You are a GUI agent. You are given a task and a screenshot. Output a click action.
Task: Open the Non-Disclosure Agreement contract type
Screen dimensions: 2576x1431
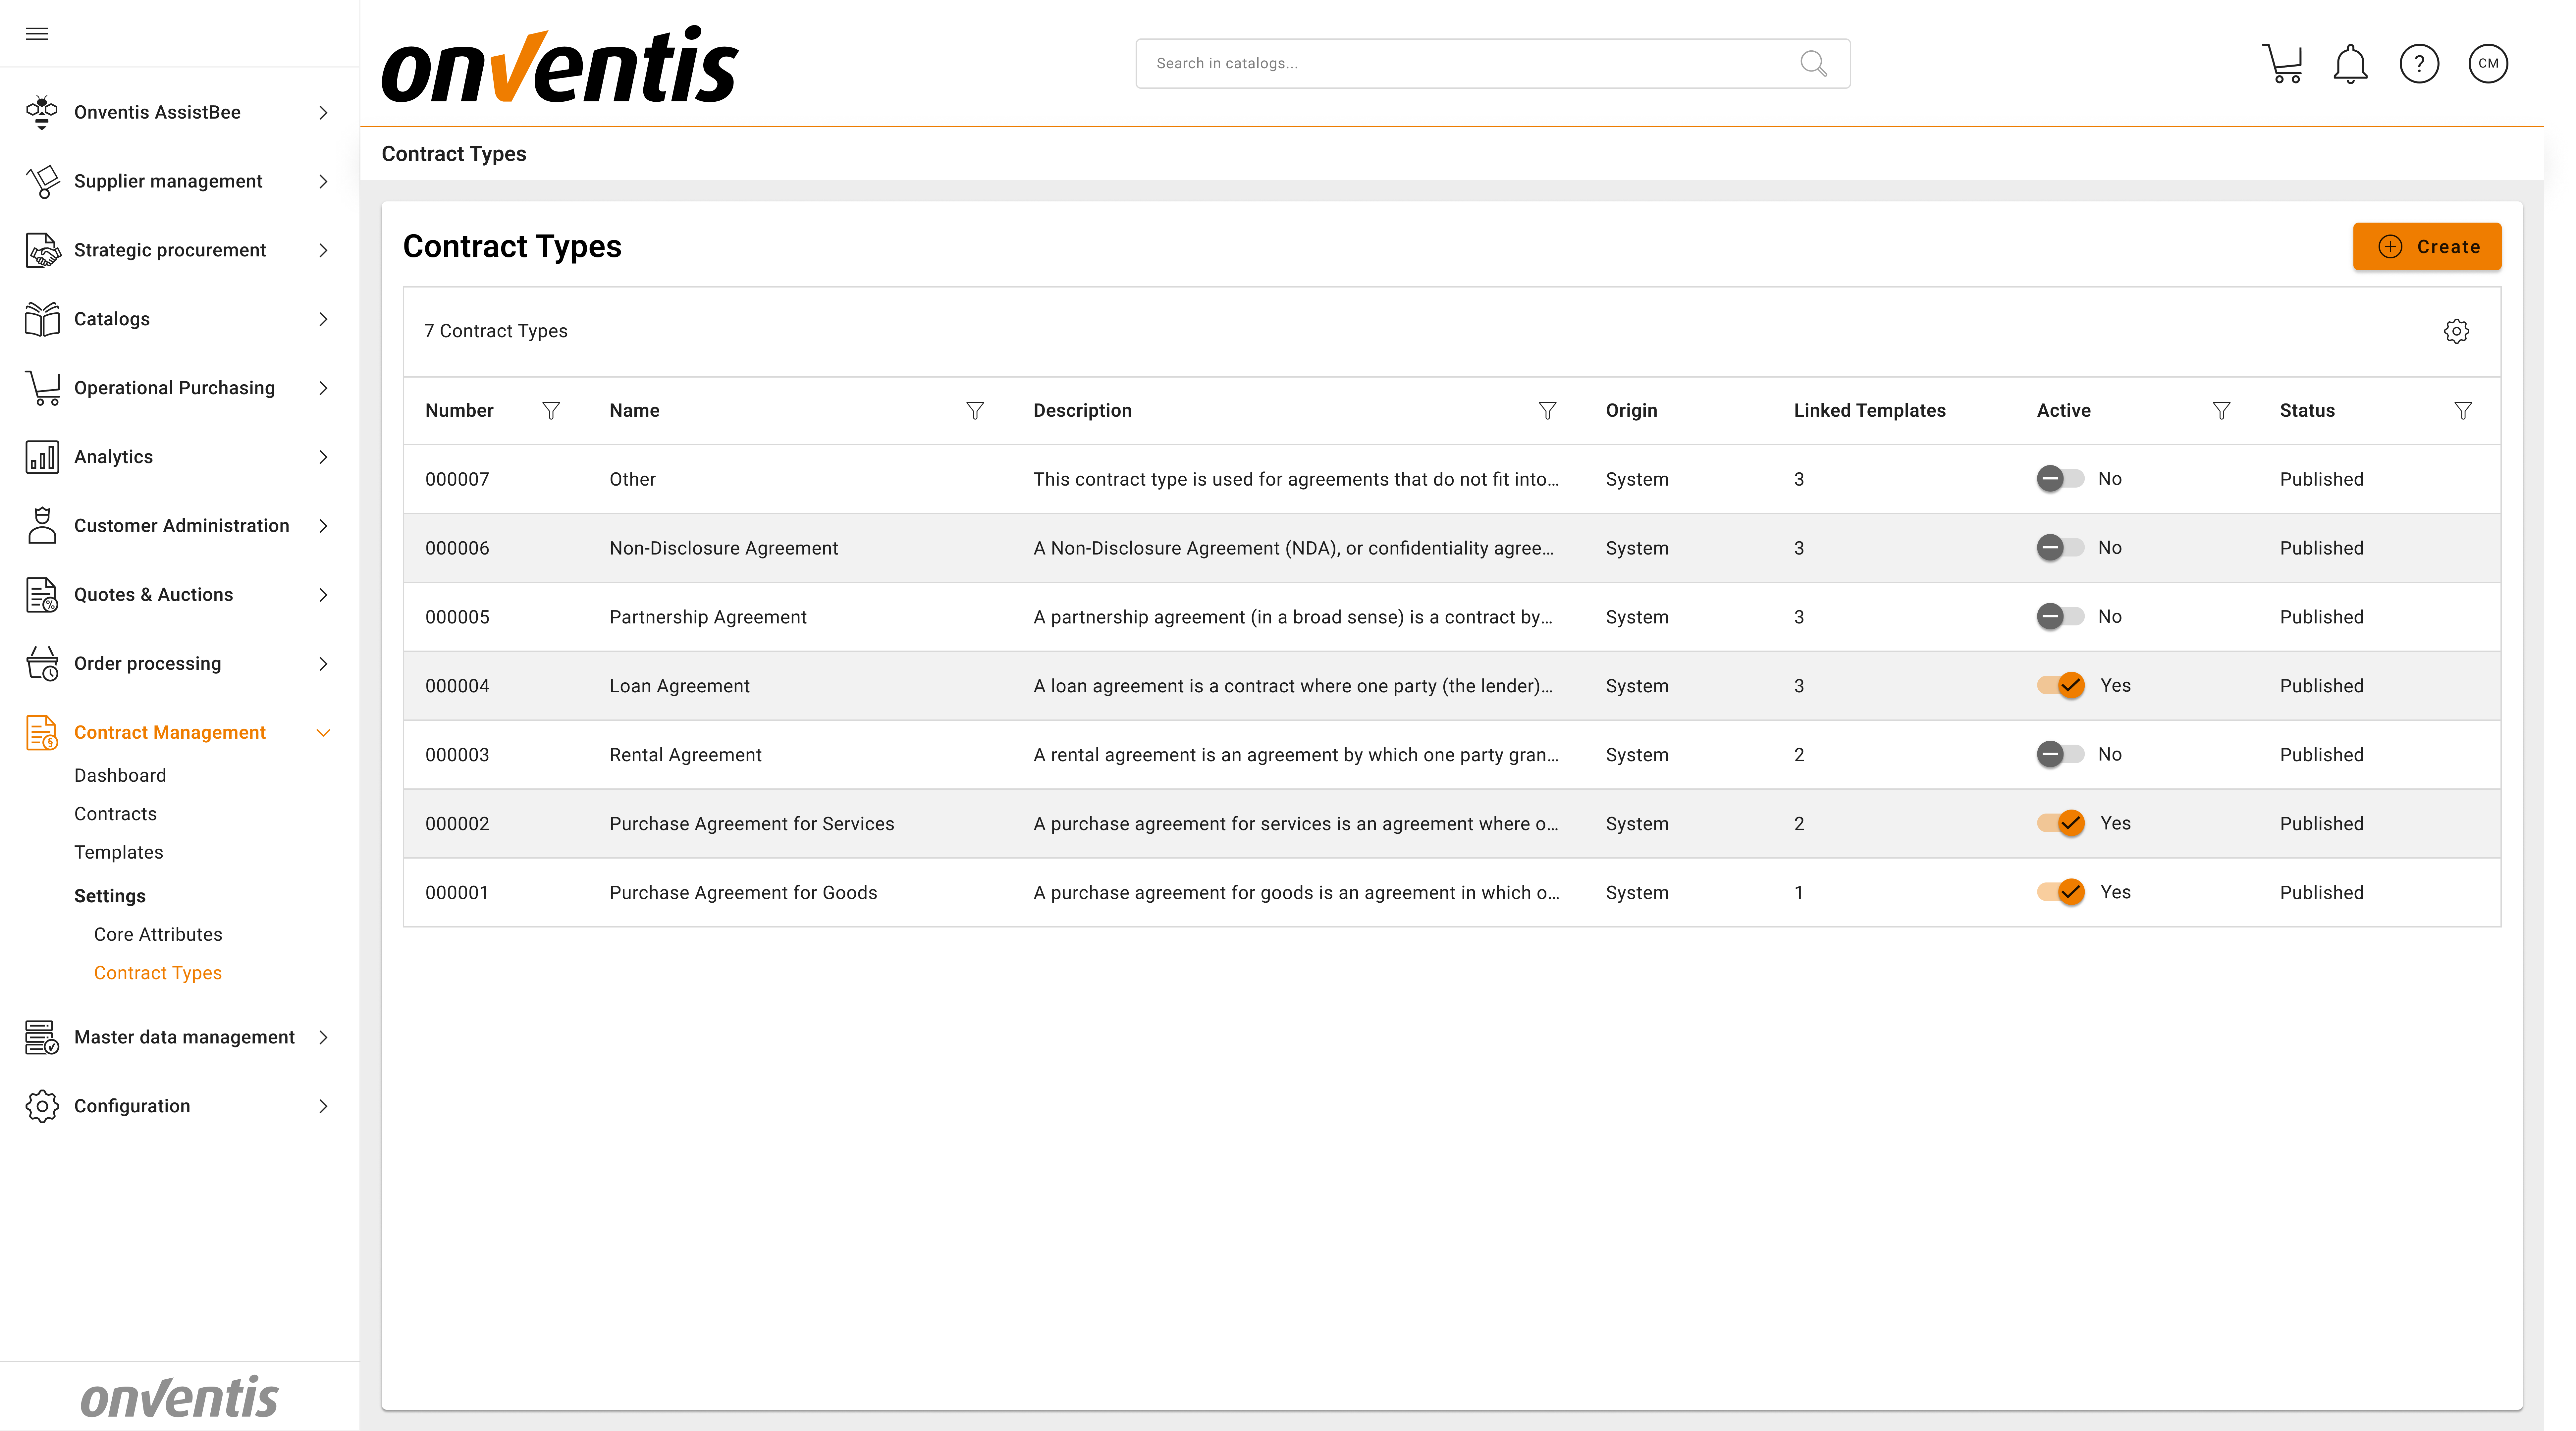[x=723, y=548]
